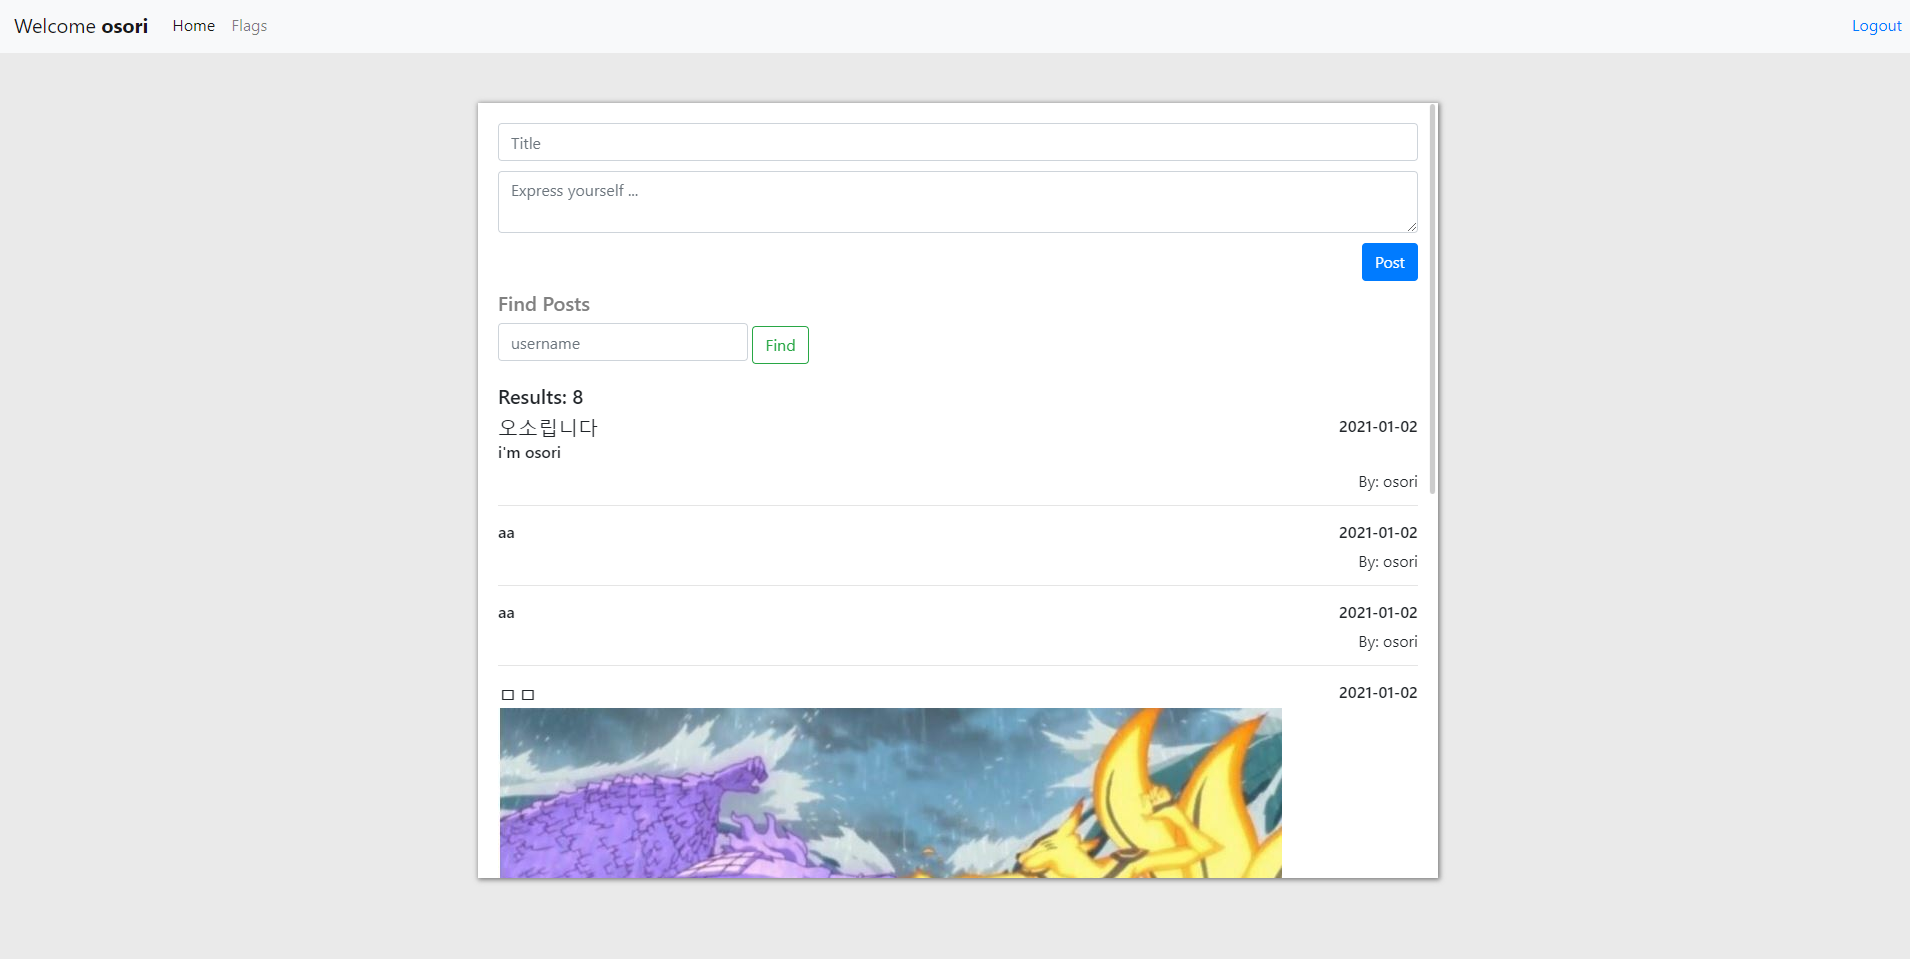1910x959 pixels.
Task: Click the Find Posts heading
Action: [544, 304]
